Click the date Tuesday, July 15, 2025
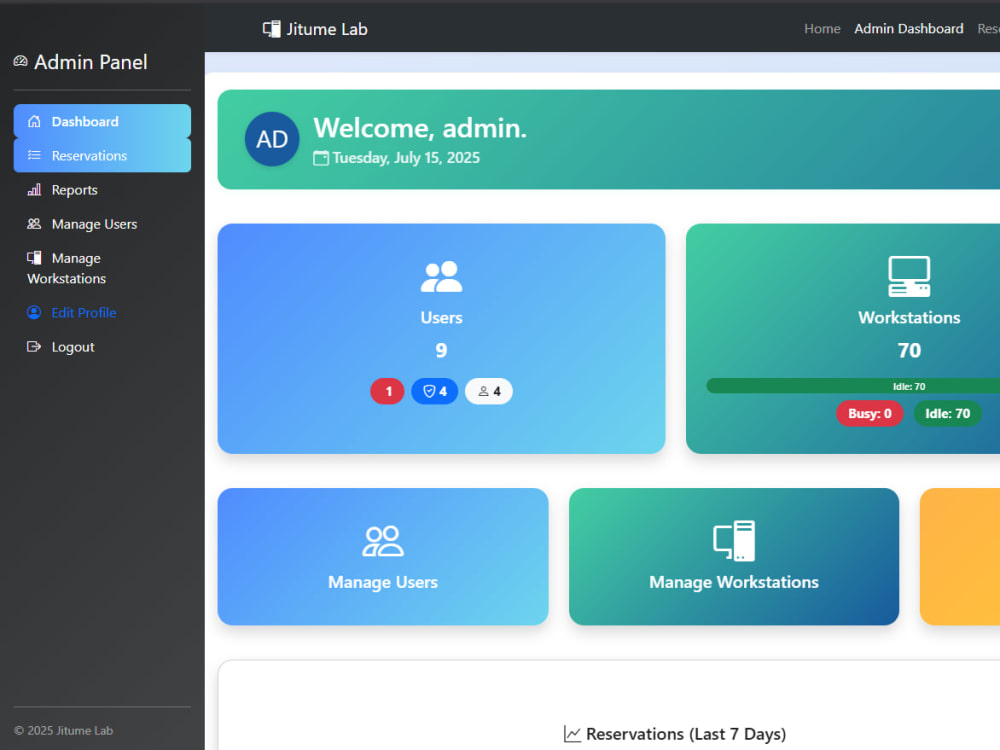The height and width of the screenshot is (750, 1000). 406,158
